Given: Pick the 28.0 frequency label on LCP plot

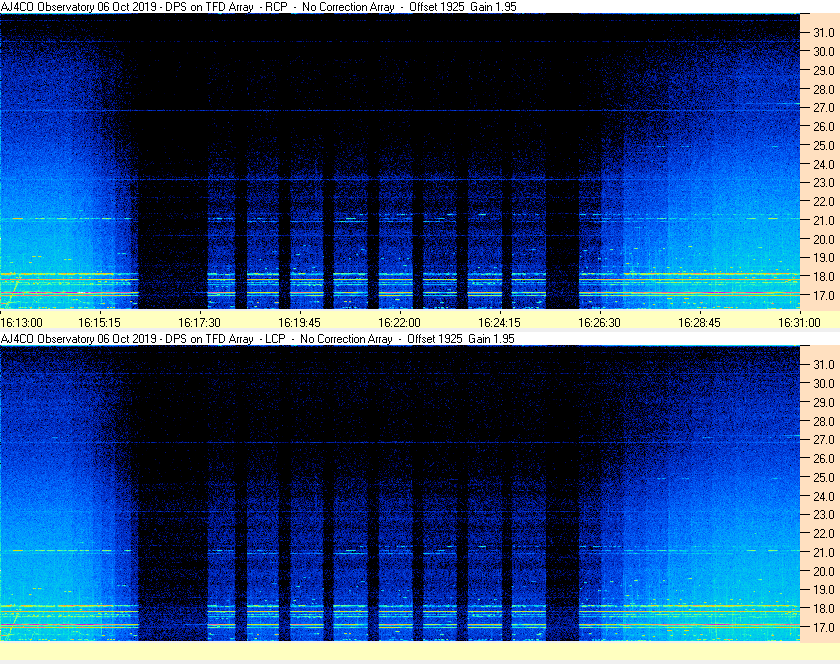Looking at the screenshot, I should (824, 421).
